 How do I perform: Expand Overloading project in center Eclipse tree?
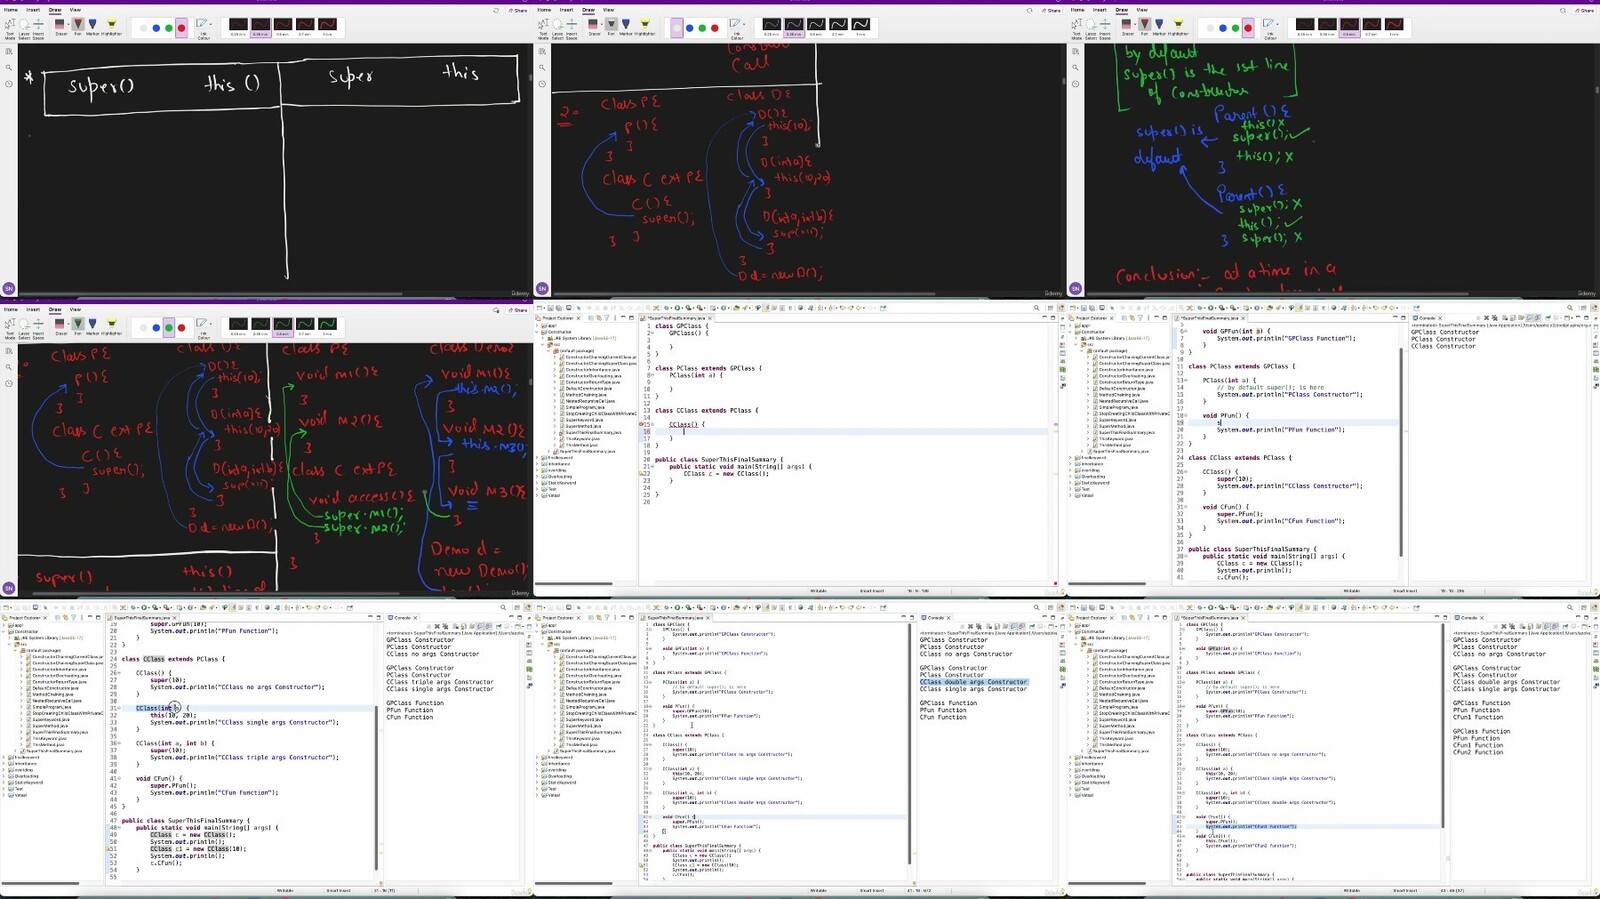pos(537,476)
